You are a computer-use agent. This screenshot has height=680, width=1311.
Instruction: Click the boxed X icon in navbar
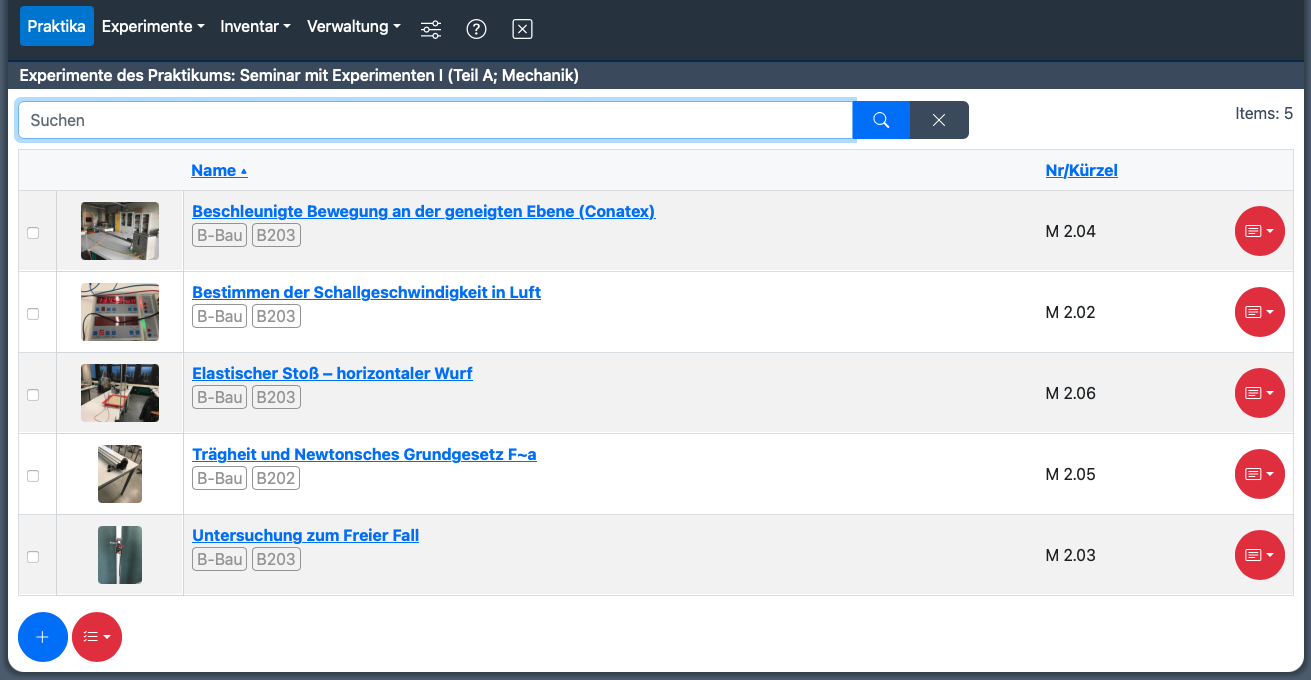(x=522, y=29)
